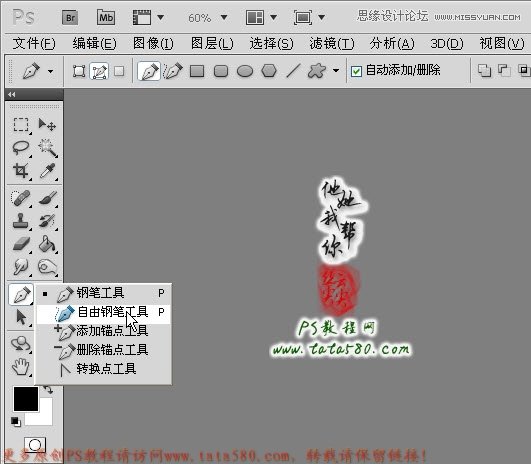531x464 pixels.
Task: Select the Rounded Rectangle shape option
Action: click(x=221, y=71)
